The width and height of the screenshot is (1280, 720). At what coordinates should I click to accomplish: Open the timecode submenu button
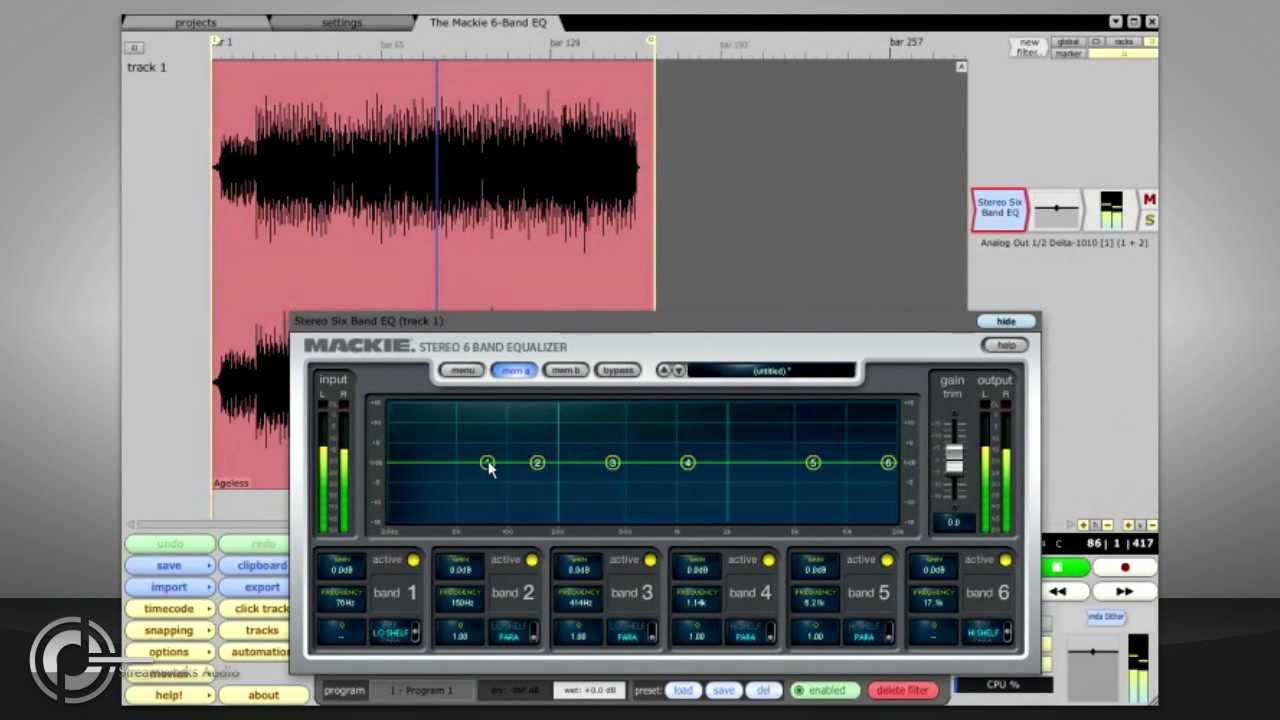pos(170,609)
